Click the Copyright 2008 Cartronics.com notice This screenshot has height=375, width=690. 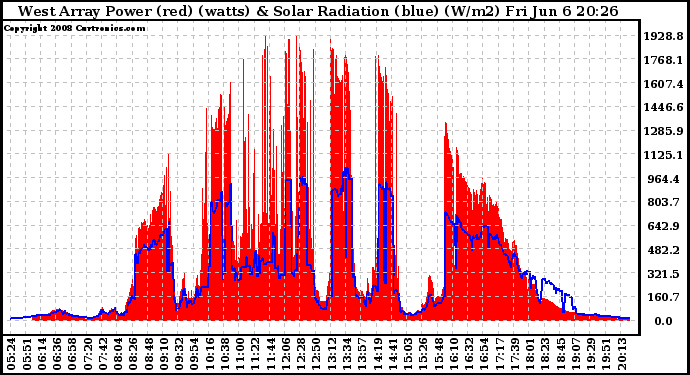click(74, 28)
